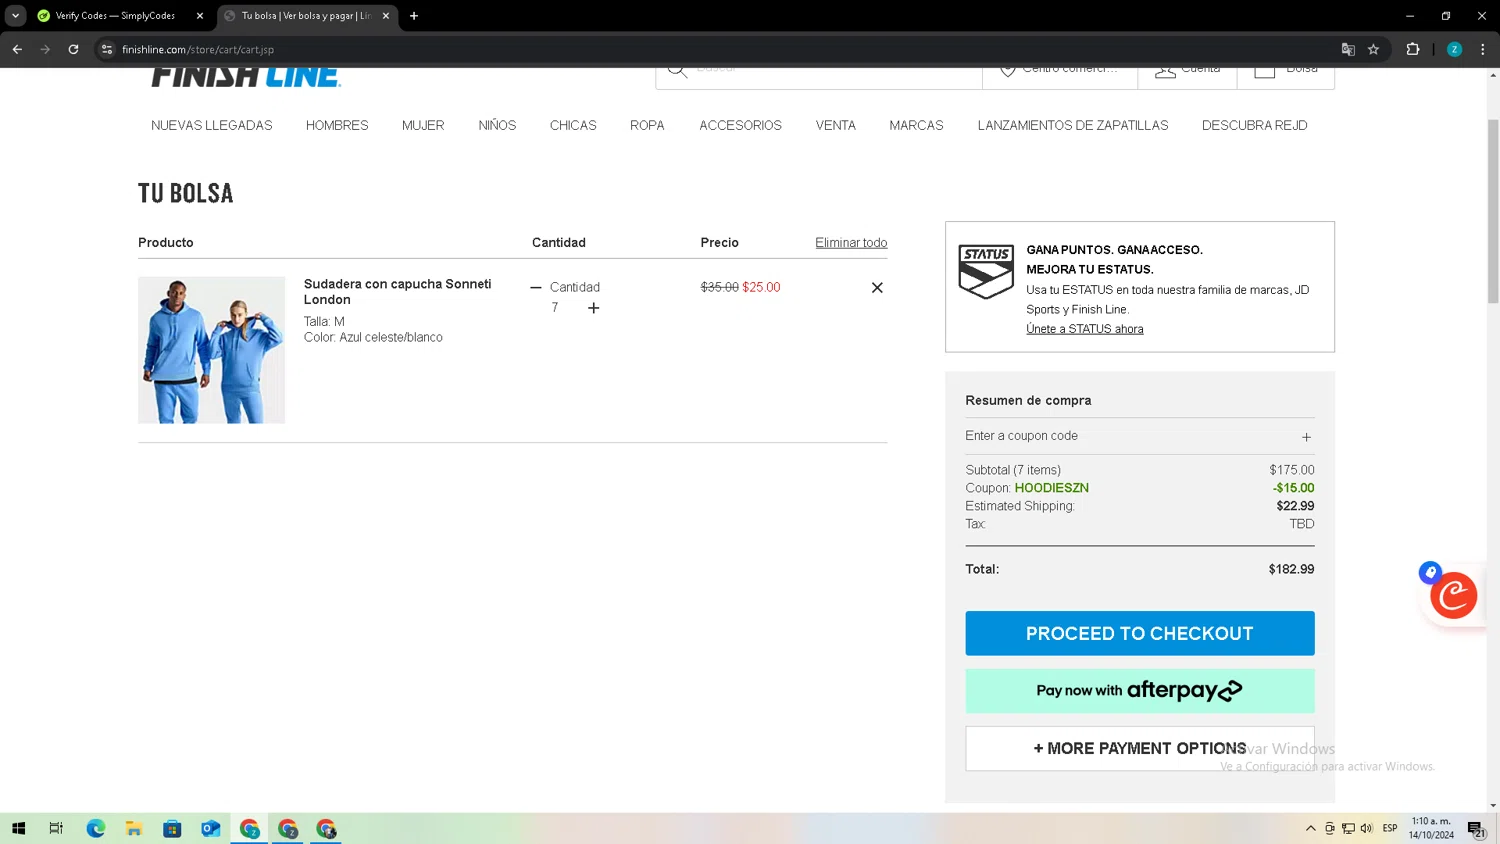This screenshot has width=1500, height=844.
Task: Reload the current page
Action: (x=73, y=49)
